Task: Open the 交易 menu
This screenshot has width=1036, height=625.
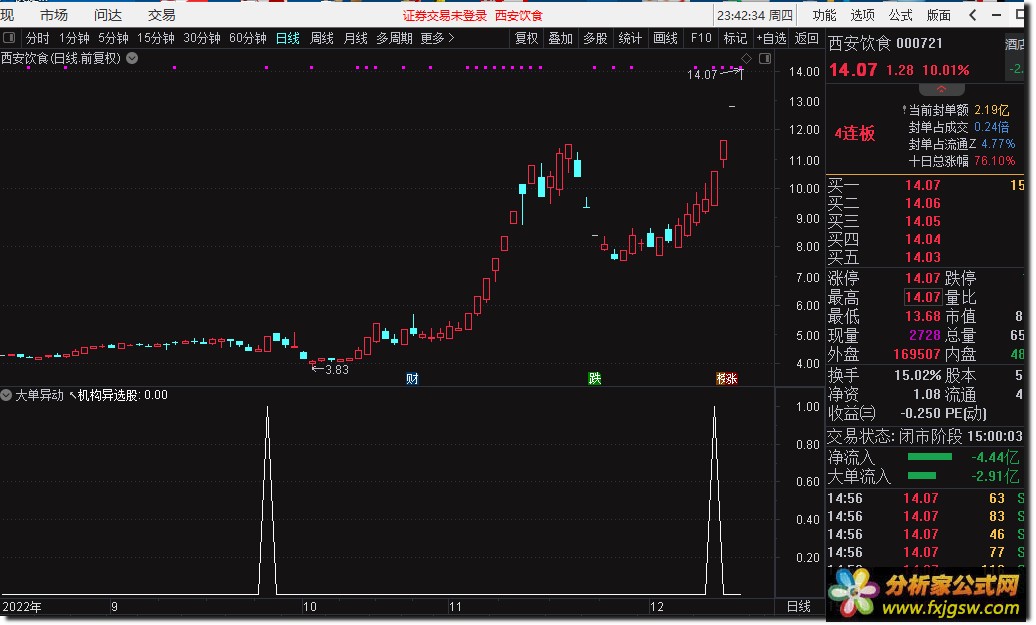Action: coord(161,15)
